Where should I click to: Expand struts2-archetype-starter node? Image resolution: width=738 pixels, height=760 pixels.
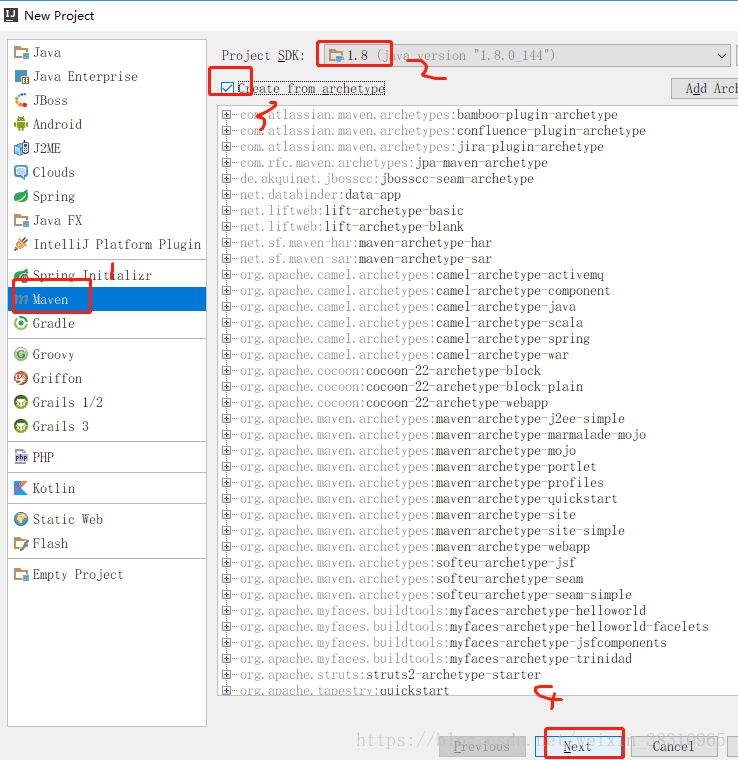click(226, 674)
